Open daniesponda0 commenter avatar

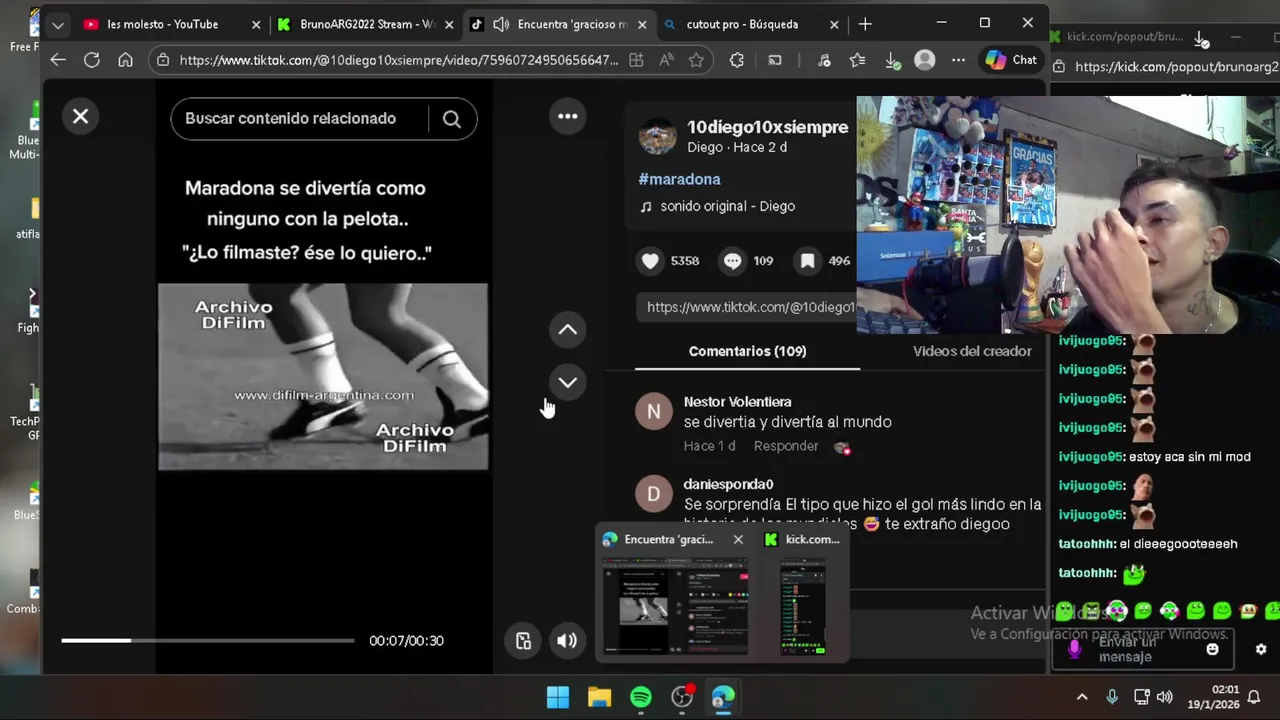point(654,493)
